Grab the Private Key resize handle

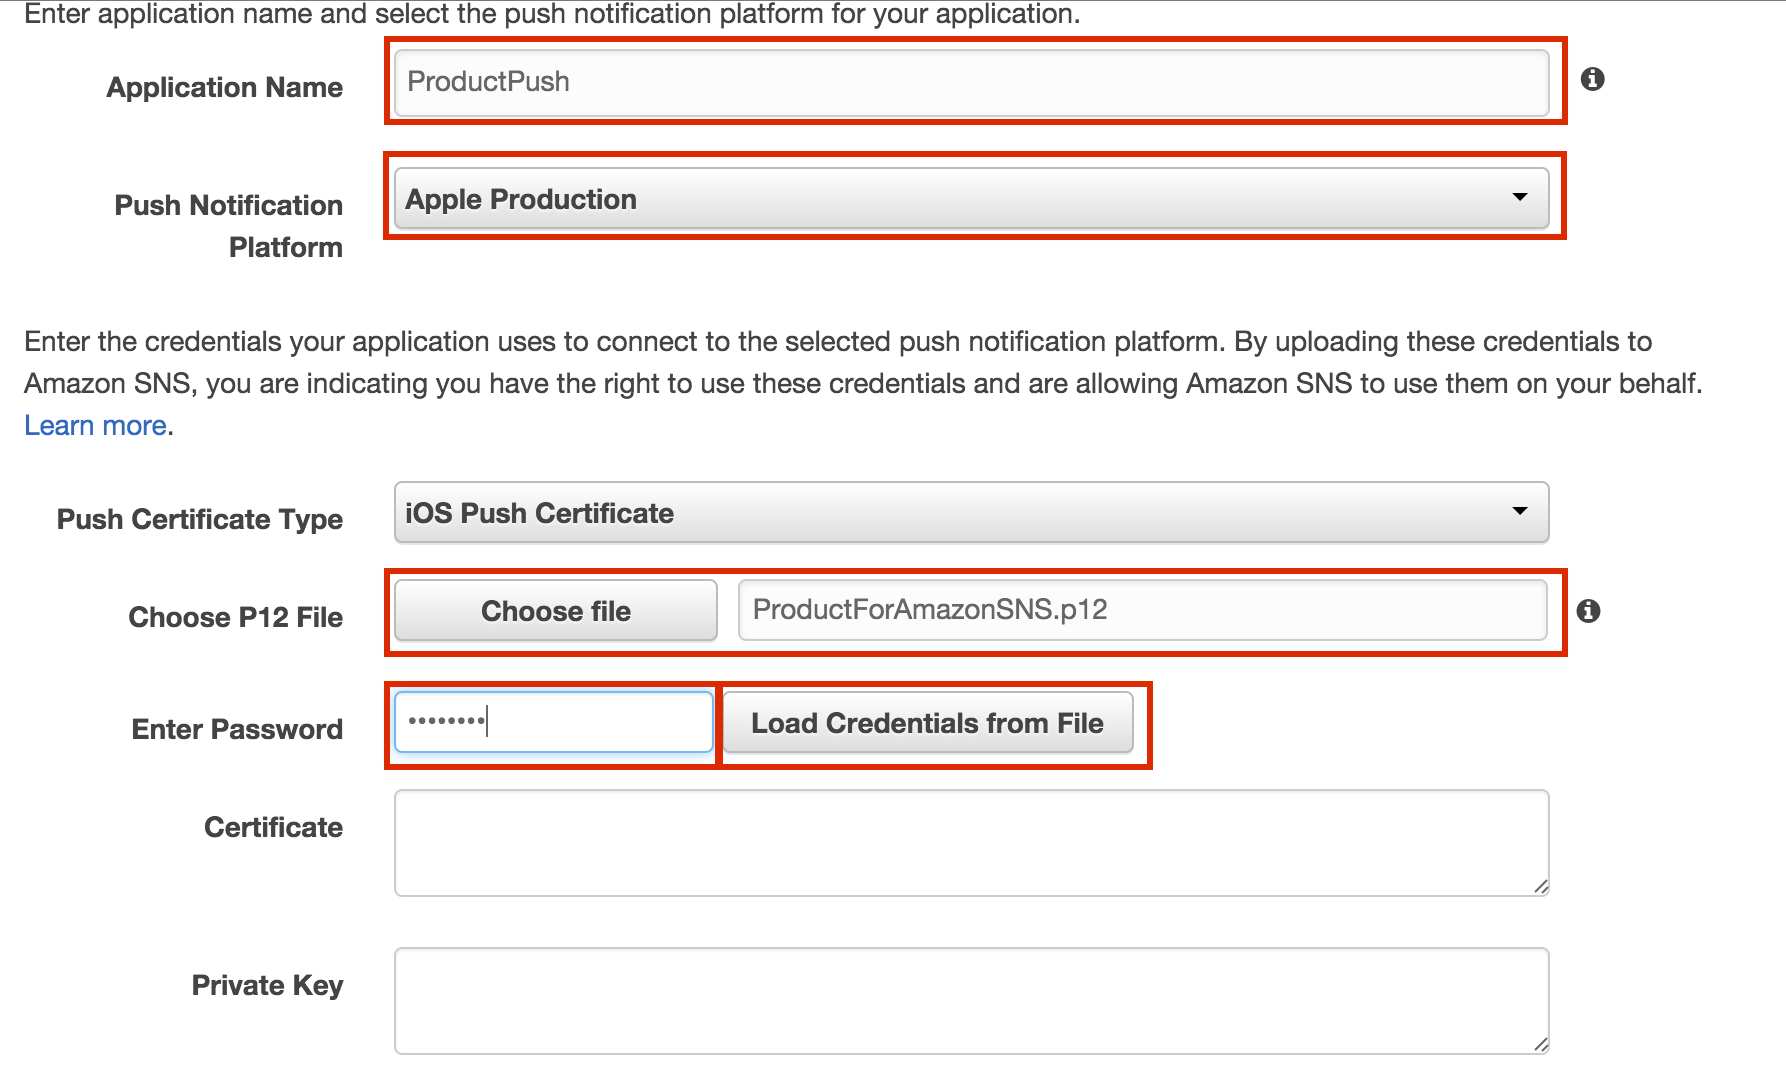1540,1045
